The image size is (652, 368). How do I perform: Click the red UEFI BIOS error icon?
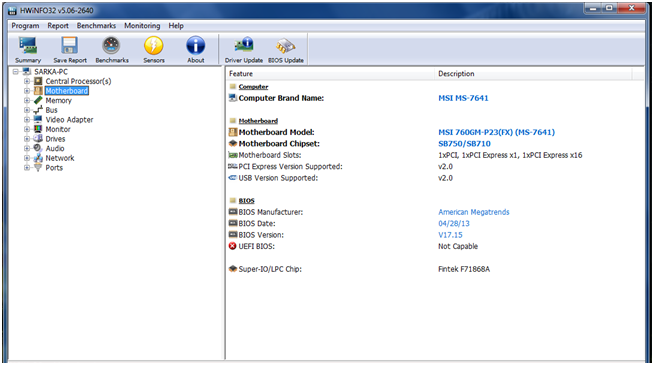pos(232,246)
